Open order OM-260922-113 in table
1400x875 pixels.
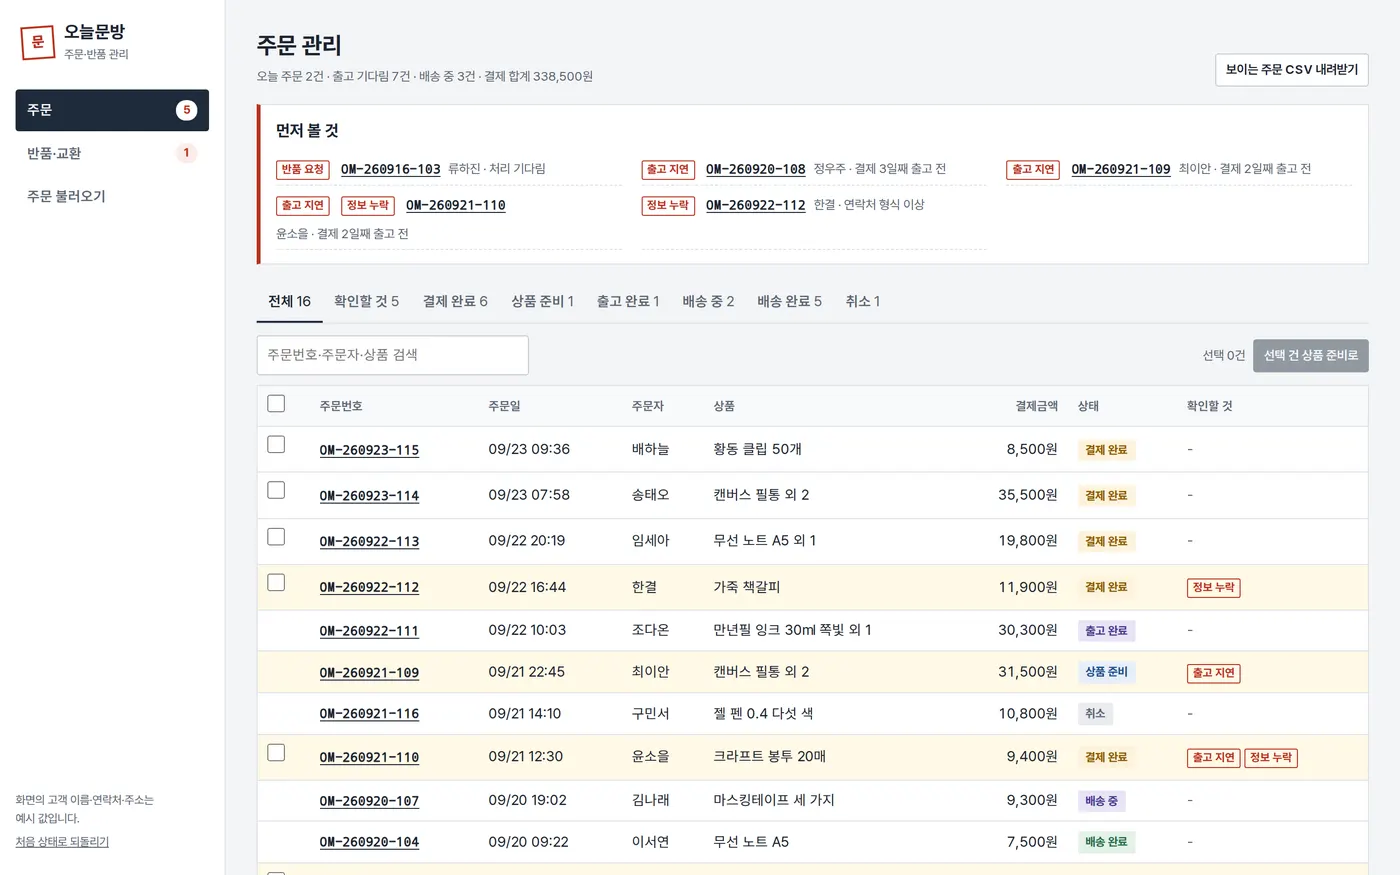pos(369,542)
